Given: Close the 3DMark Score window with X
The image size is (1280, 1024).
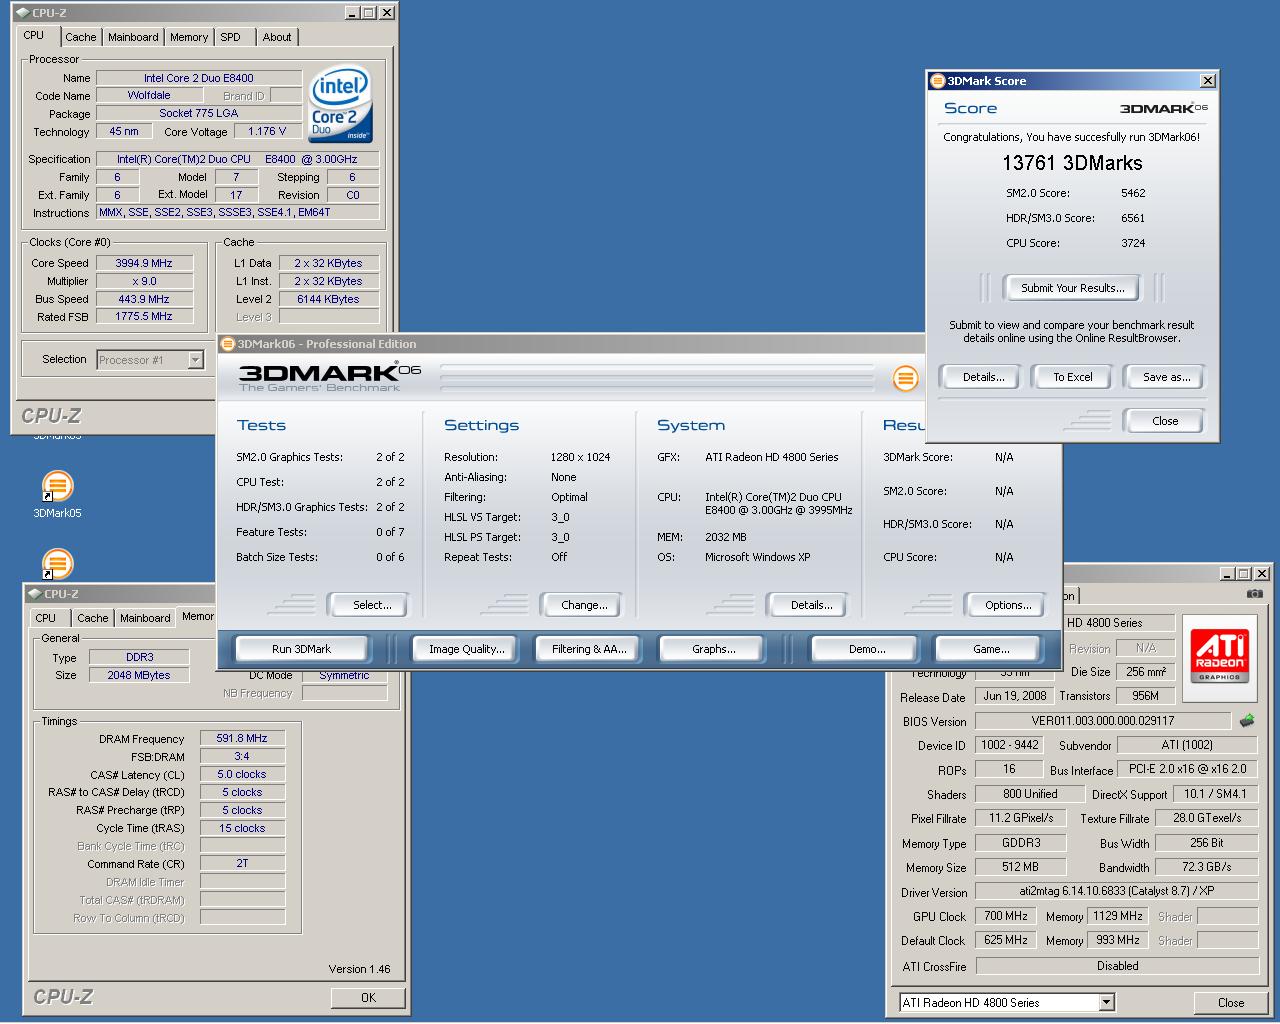Looking at the screenshot, I should pyautogui.click(x=1208, y=81).
